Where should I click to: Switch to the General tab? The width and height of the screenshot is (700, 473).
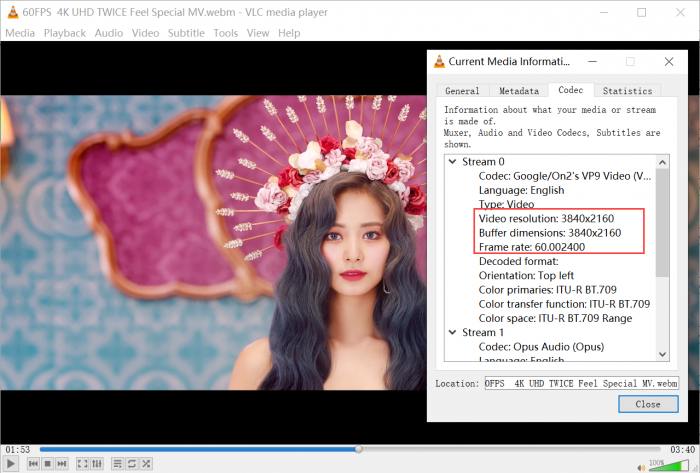[462, 91]
